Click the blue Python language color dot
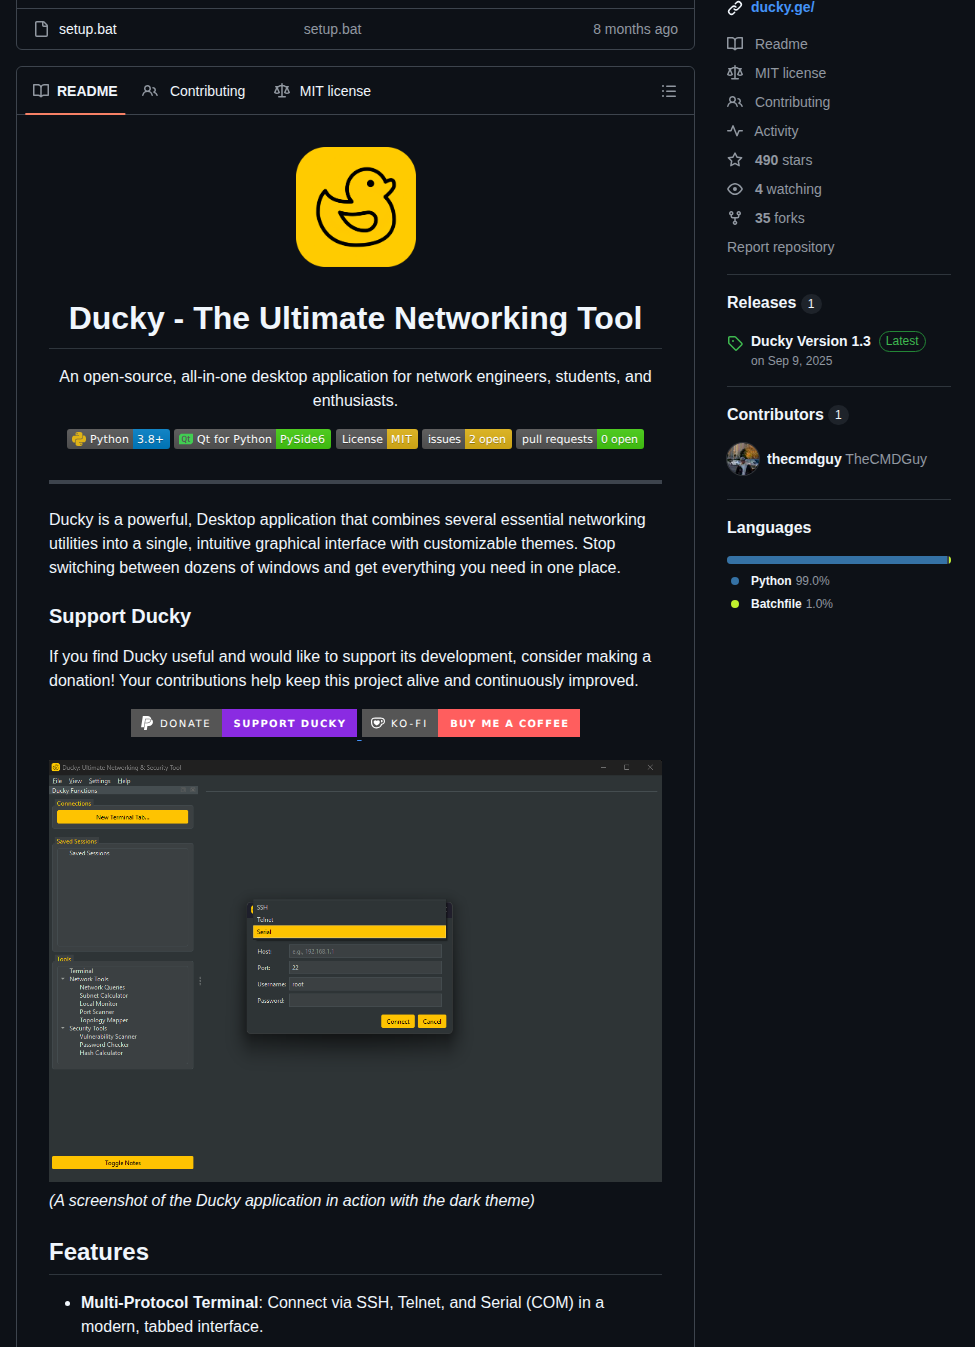This screenshot has width=975, height=1347. click(x=735, y=581)
